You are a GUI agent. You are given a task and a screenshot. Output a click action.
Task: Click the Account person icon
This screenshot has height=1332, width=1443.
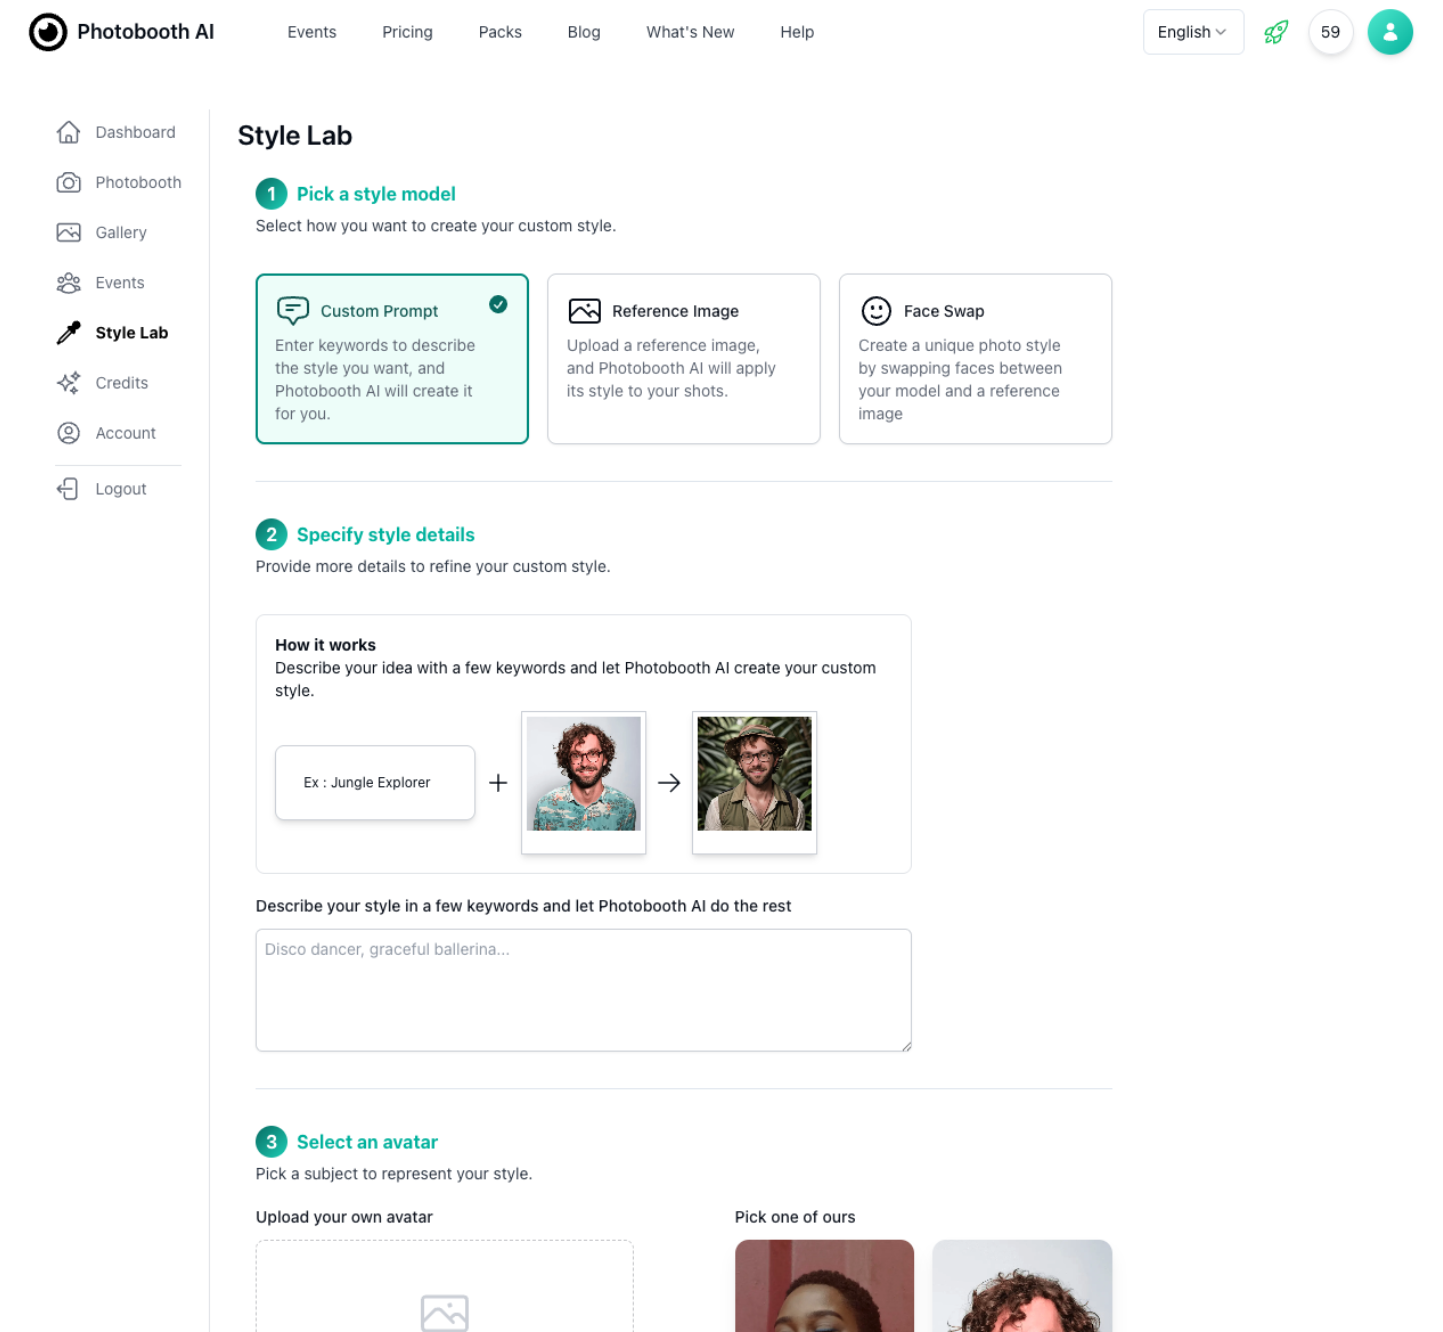point(68,433)
